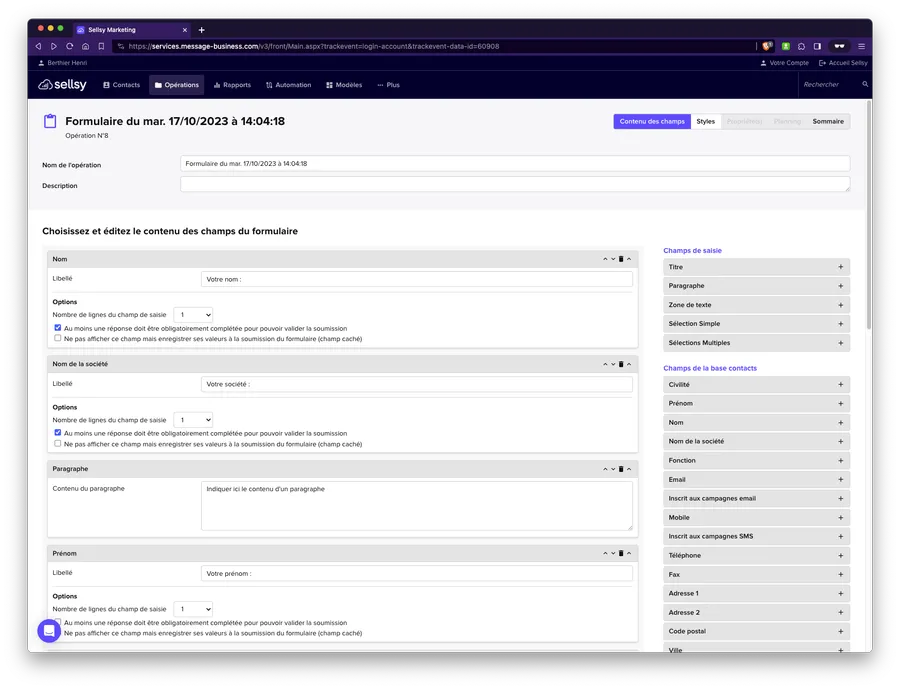Add the Email contact field with plus icon
The width and height of the screenshot is (900, 689).
[840, 480]
